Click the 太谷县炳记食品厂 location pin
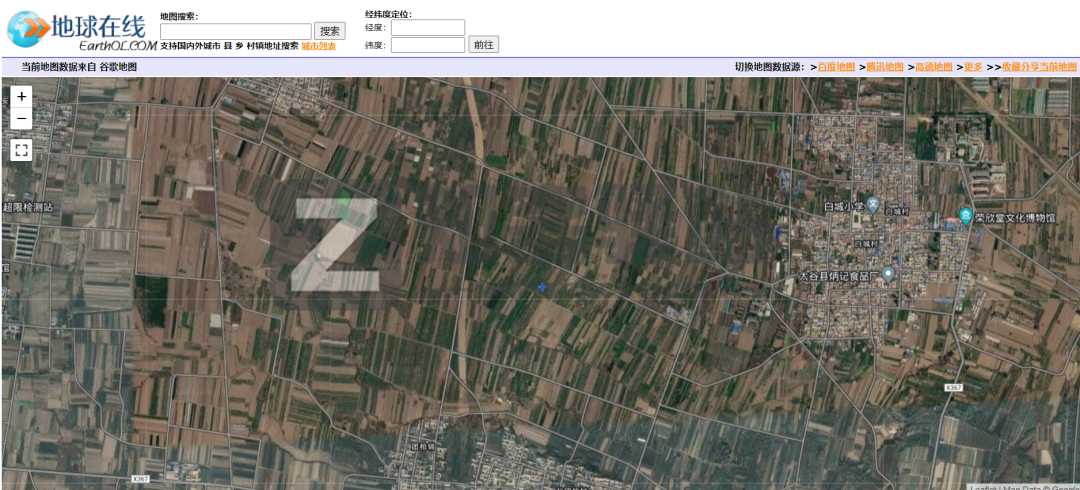The width and height of the screenshot is (1080, 490). pos(887,273)
